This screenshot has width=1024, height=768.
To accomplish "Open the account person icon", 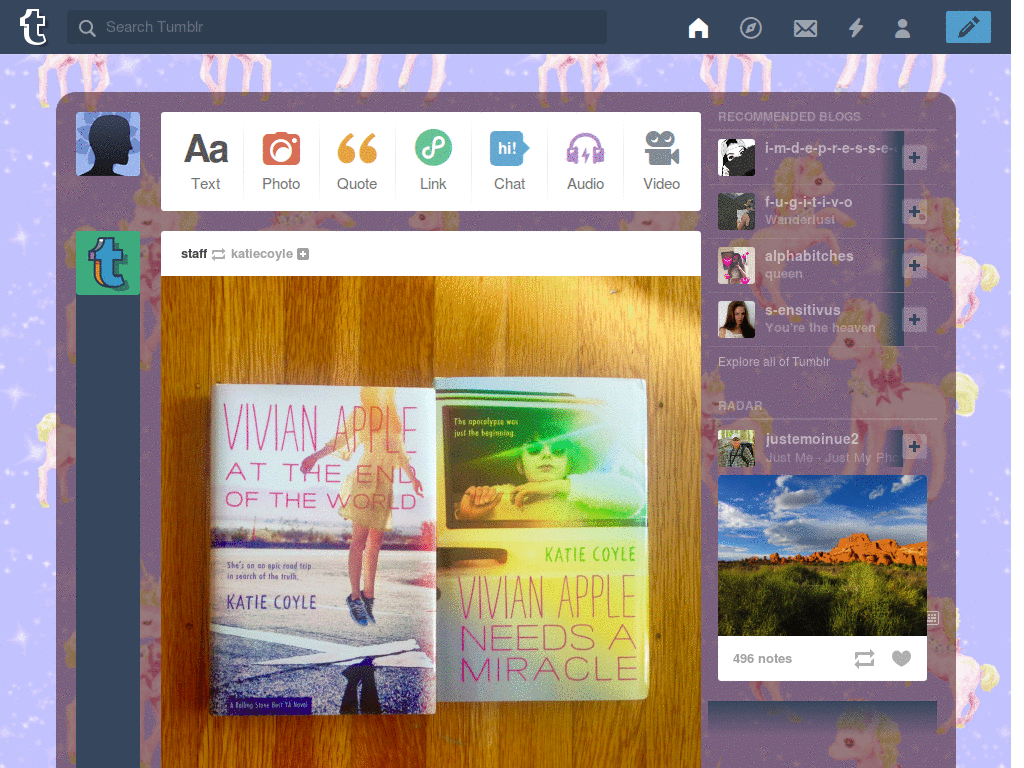I will (903, 28).
